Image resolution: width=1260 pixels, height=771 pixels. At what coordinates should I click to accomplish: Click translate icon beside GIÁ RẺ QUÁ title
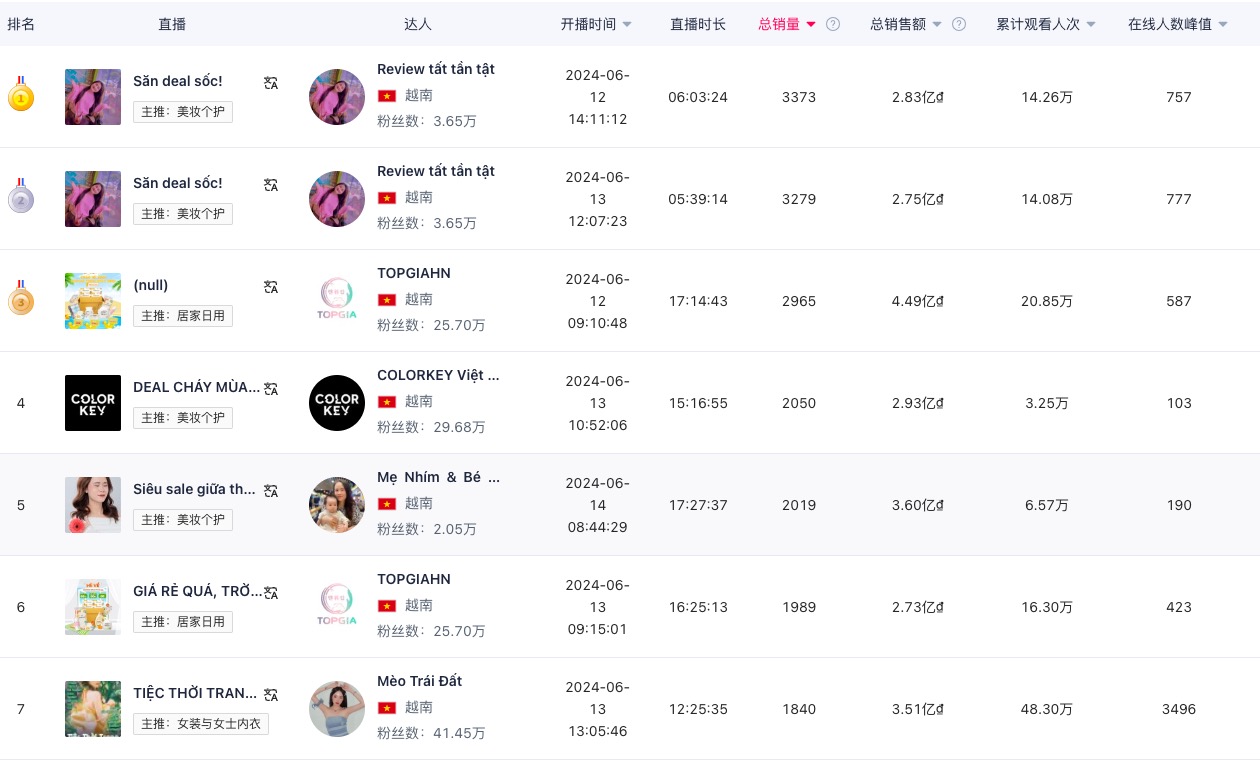[271, 593]
